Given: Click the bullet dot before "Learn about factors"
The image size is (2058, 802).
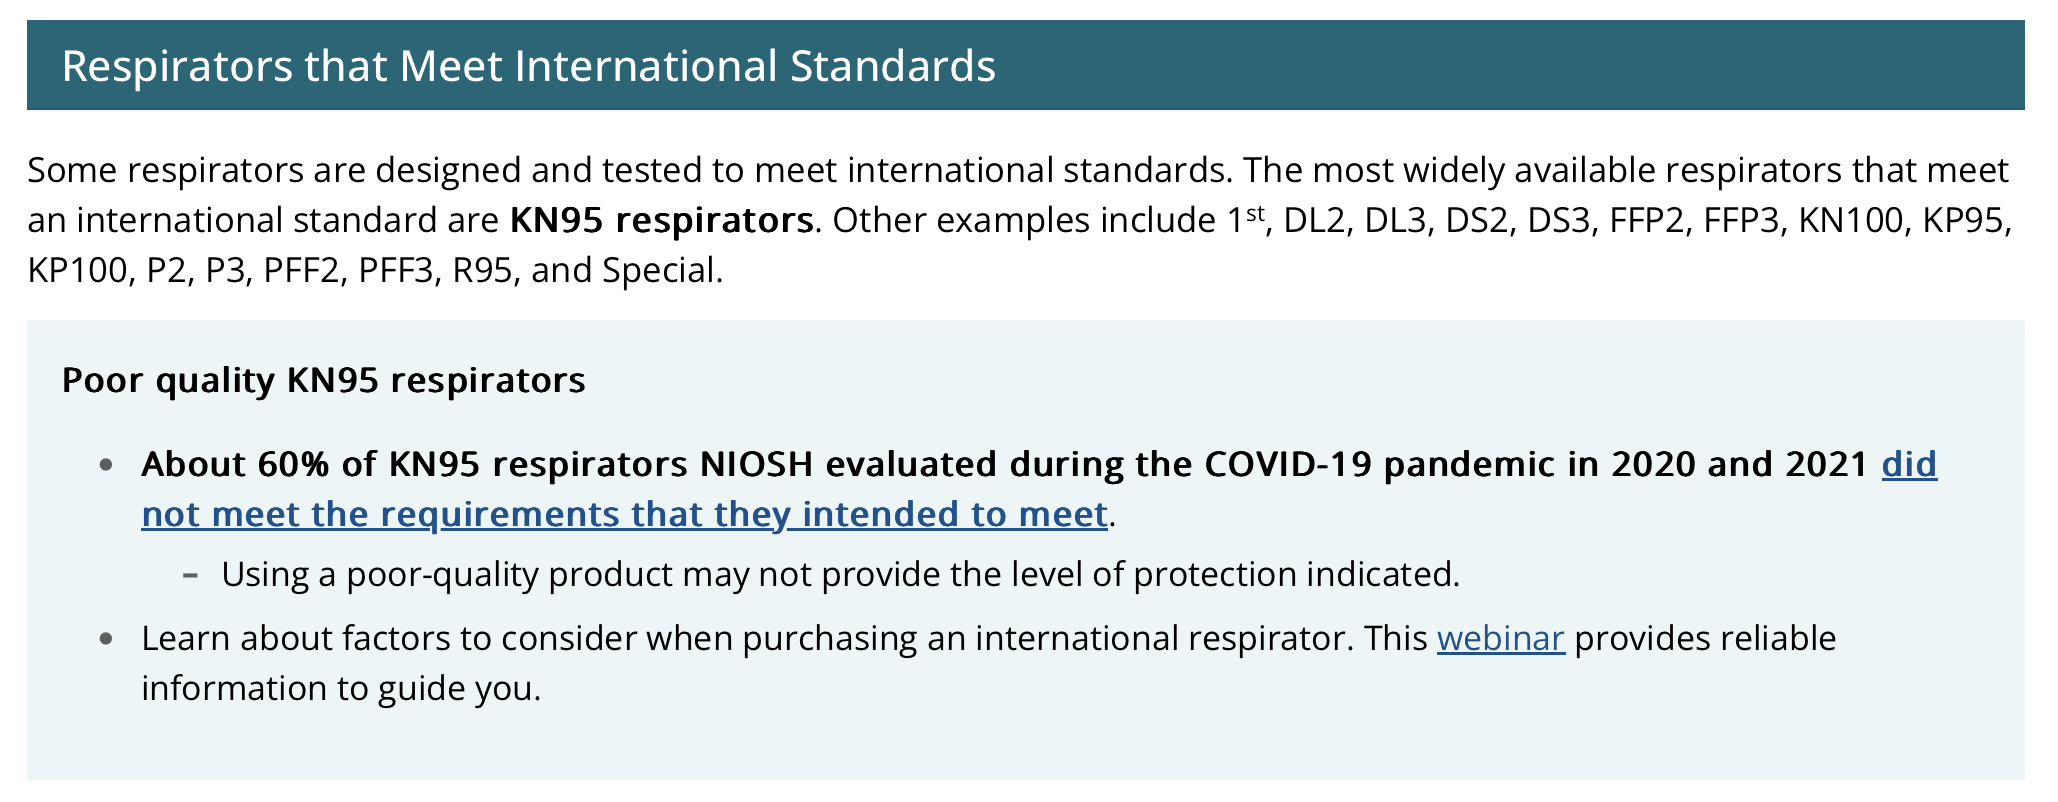Looking at the screenshot, I should [x=106, y=639].
